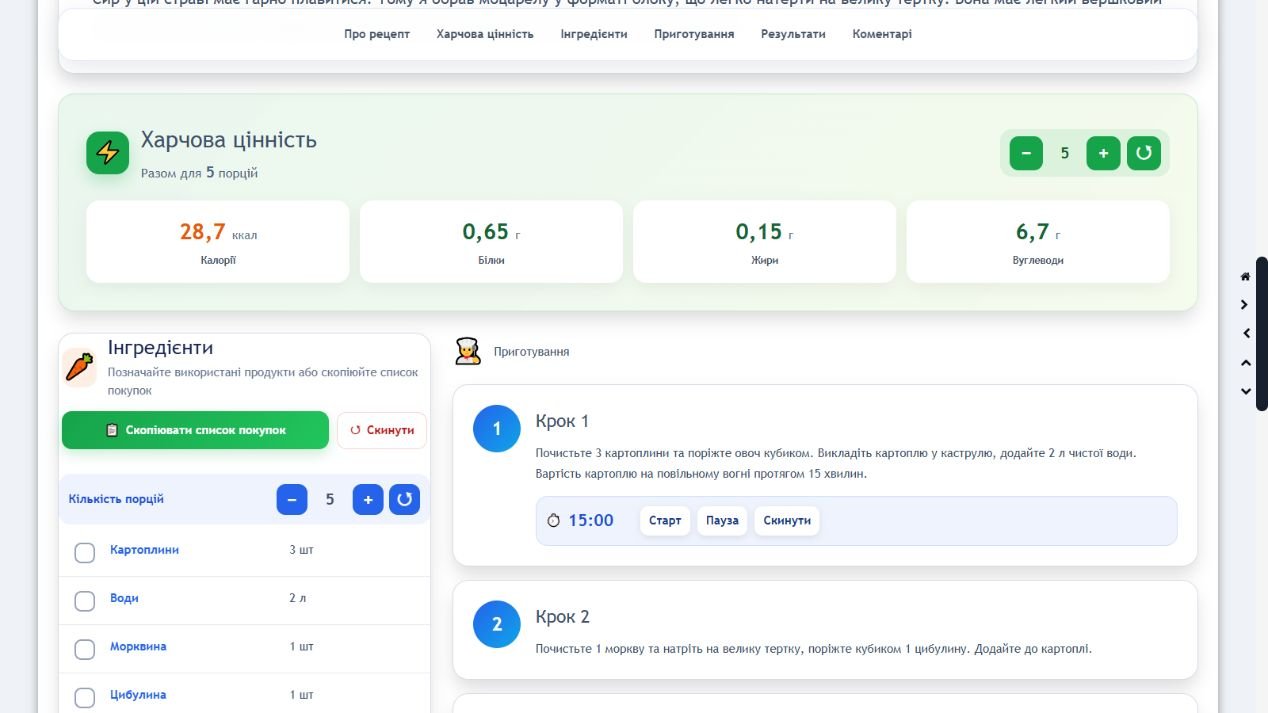Click the Води ingredient name
Screen dimensions: 1268x713
[x=124, y=598]
